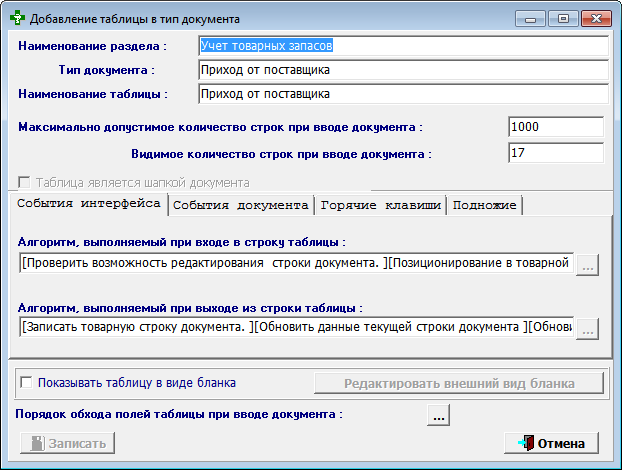Switch to the 'Подножие' tab
This screenshot has height=470, width=622.
[484, 205]
